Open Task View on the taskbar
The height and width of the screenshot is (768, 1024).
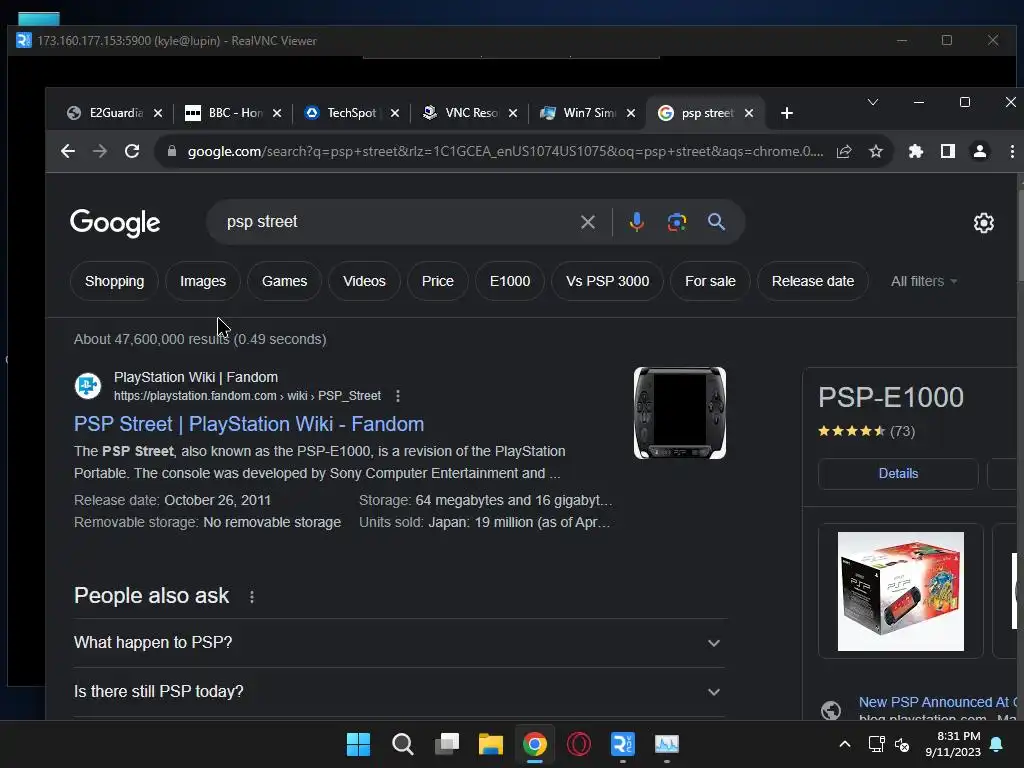pos(447,744)
